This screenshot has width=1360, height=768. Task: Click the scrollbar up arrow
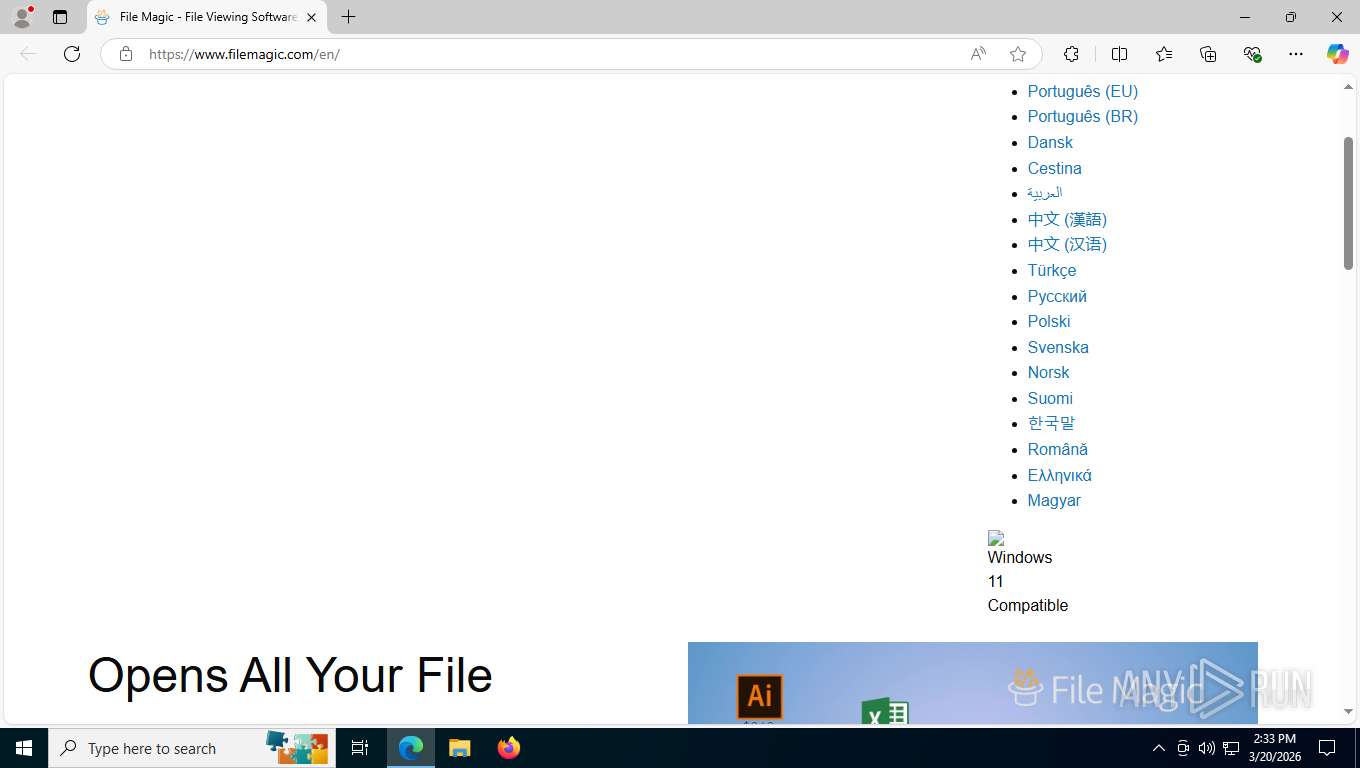1348,88
